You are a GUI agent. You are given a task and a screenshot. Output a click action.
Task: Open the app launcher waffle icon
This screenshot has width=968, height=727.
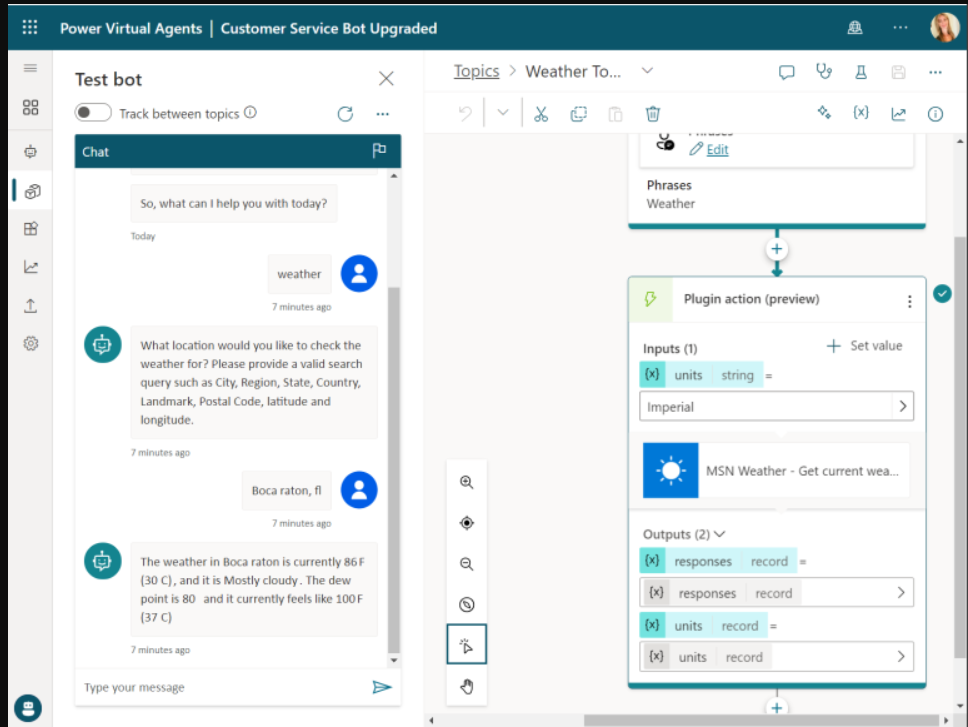point(30,27)
